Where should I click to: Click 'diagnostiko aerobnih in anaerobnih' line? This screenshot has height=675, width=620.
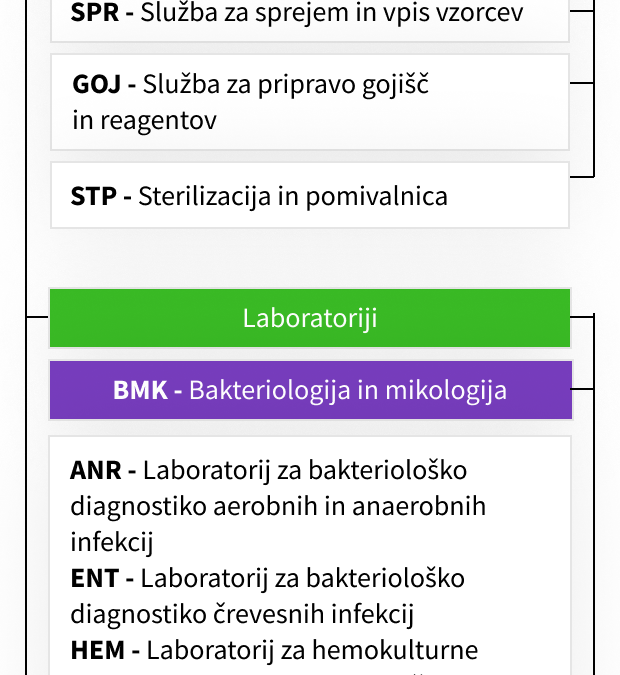pyautogui.click(x=278, y=506)
